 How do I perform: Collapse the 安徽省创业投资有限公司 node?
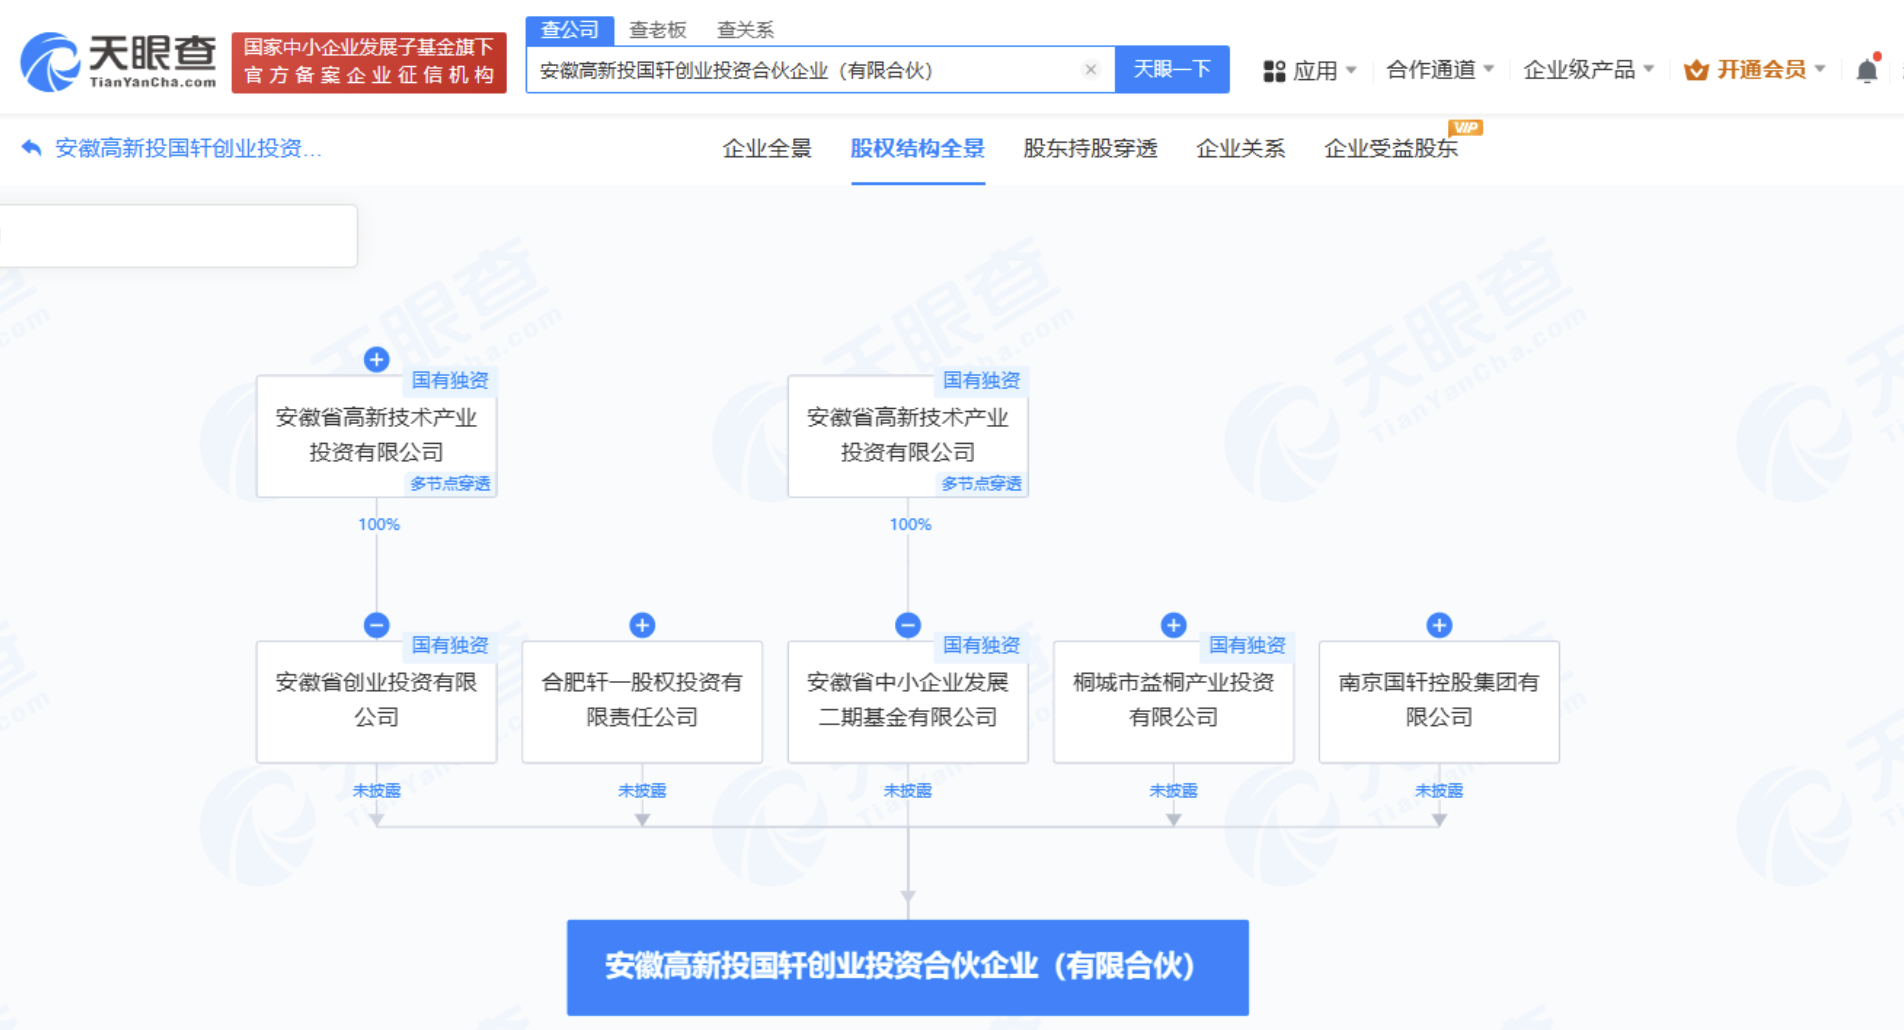pyautogui.click(x=376, y=625)
